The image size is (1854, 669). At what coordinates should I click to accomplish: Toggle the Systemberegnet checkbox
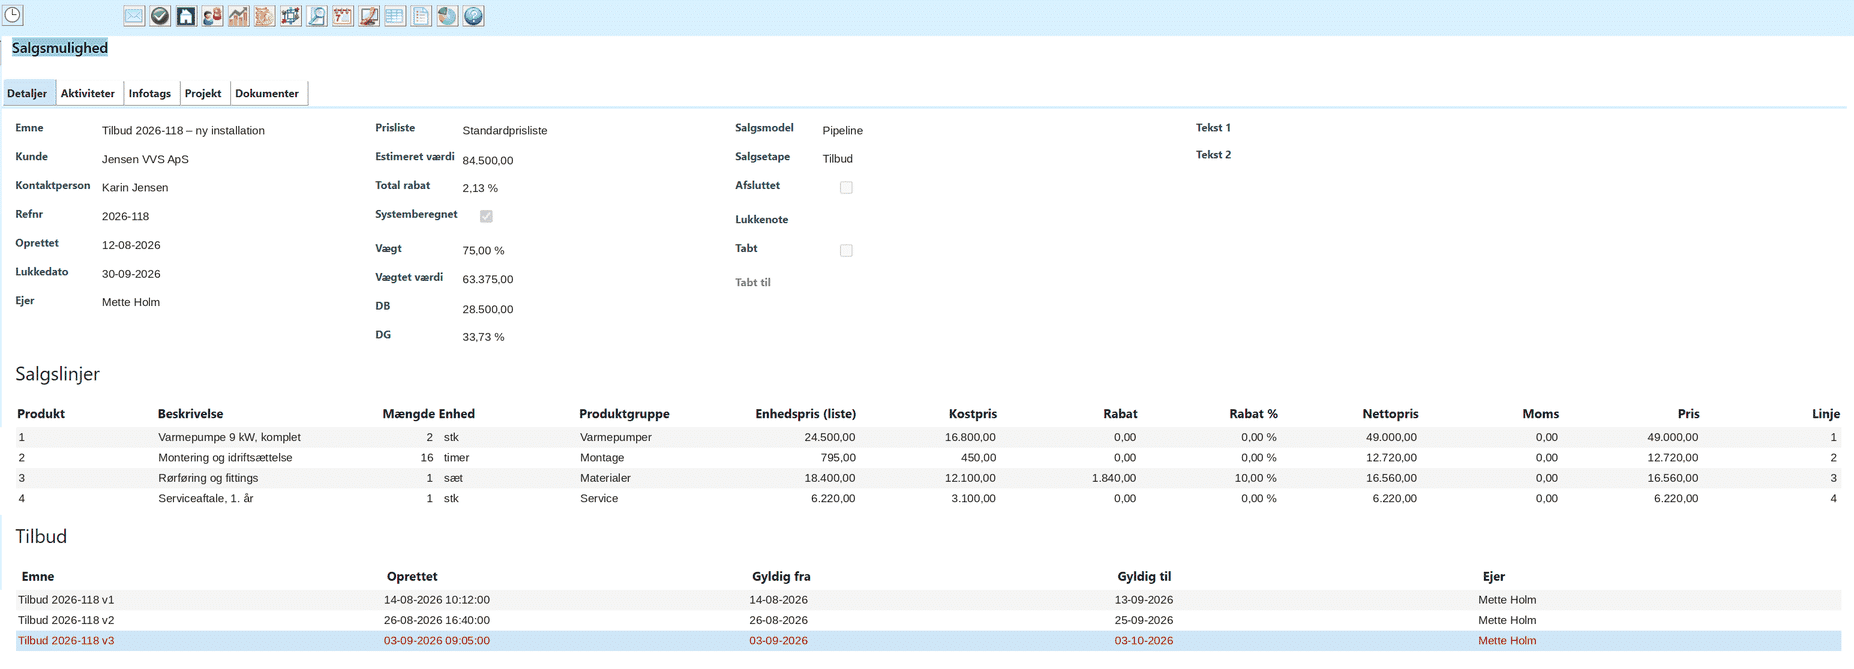coord(486,216)
